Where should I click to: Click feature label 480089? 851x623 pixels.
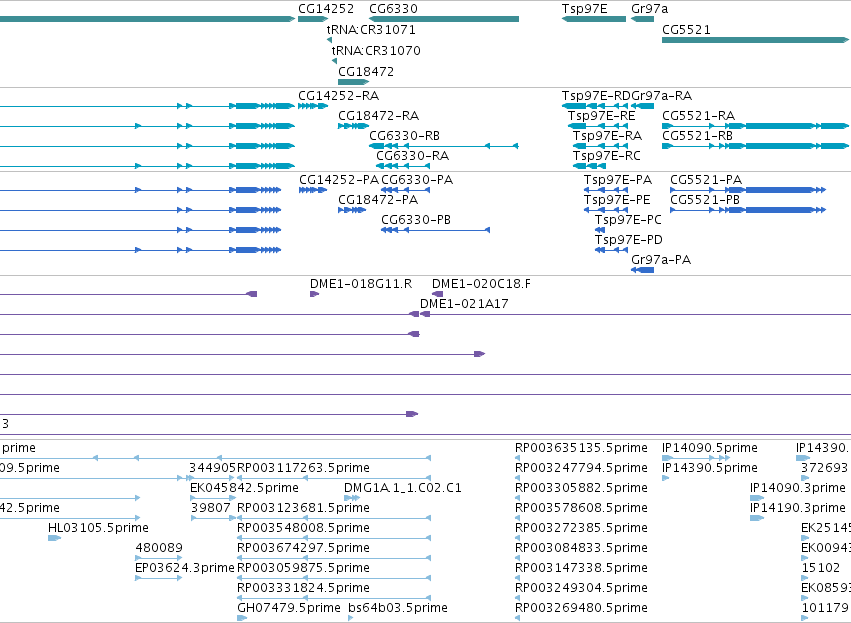tap(159, 548)
